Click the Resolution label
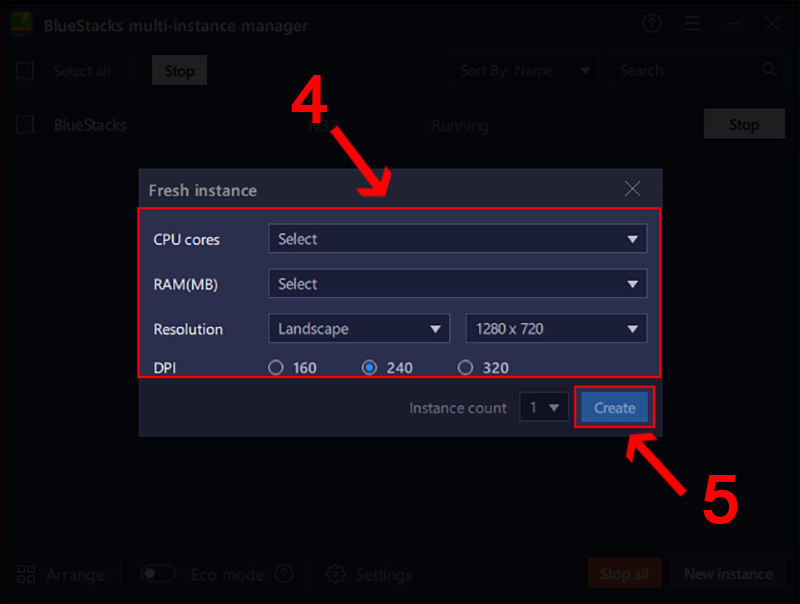Screen dimensions: 800x604 tap(188, 329)
